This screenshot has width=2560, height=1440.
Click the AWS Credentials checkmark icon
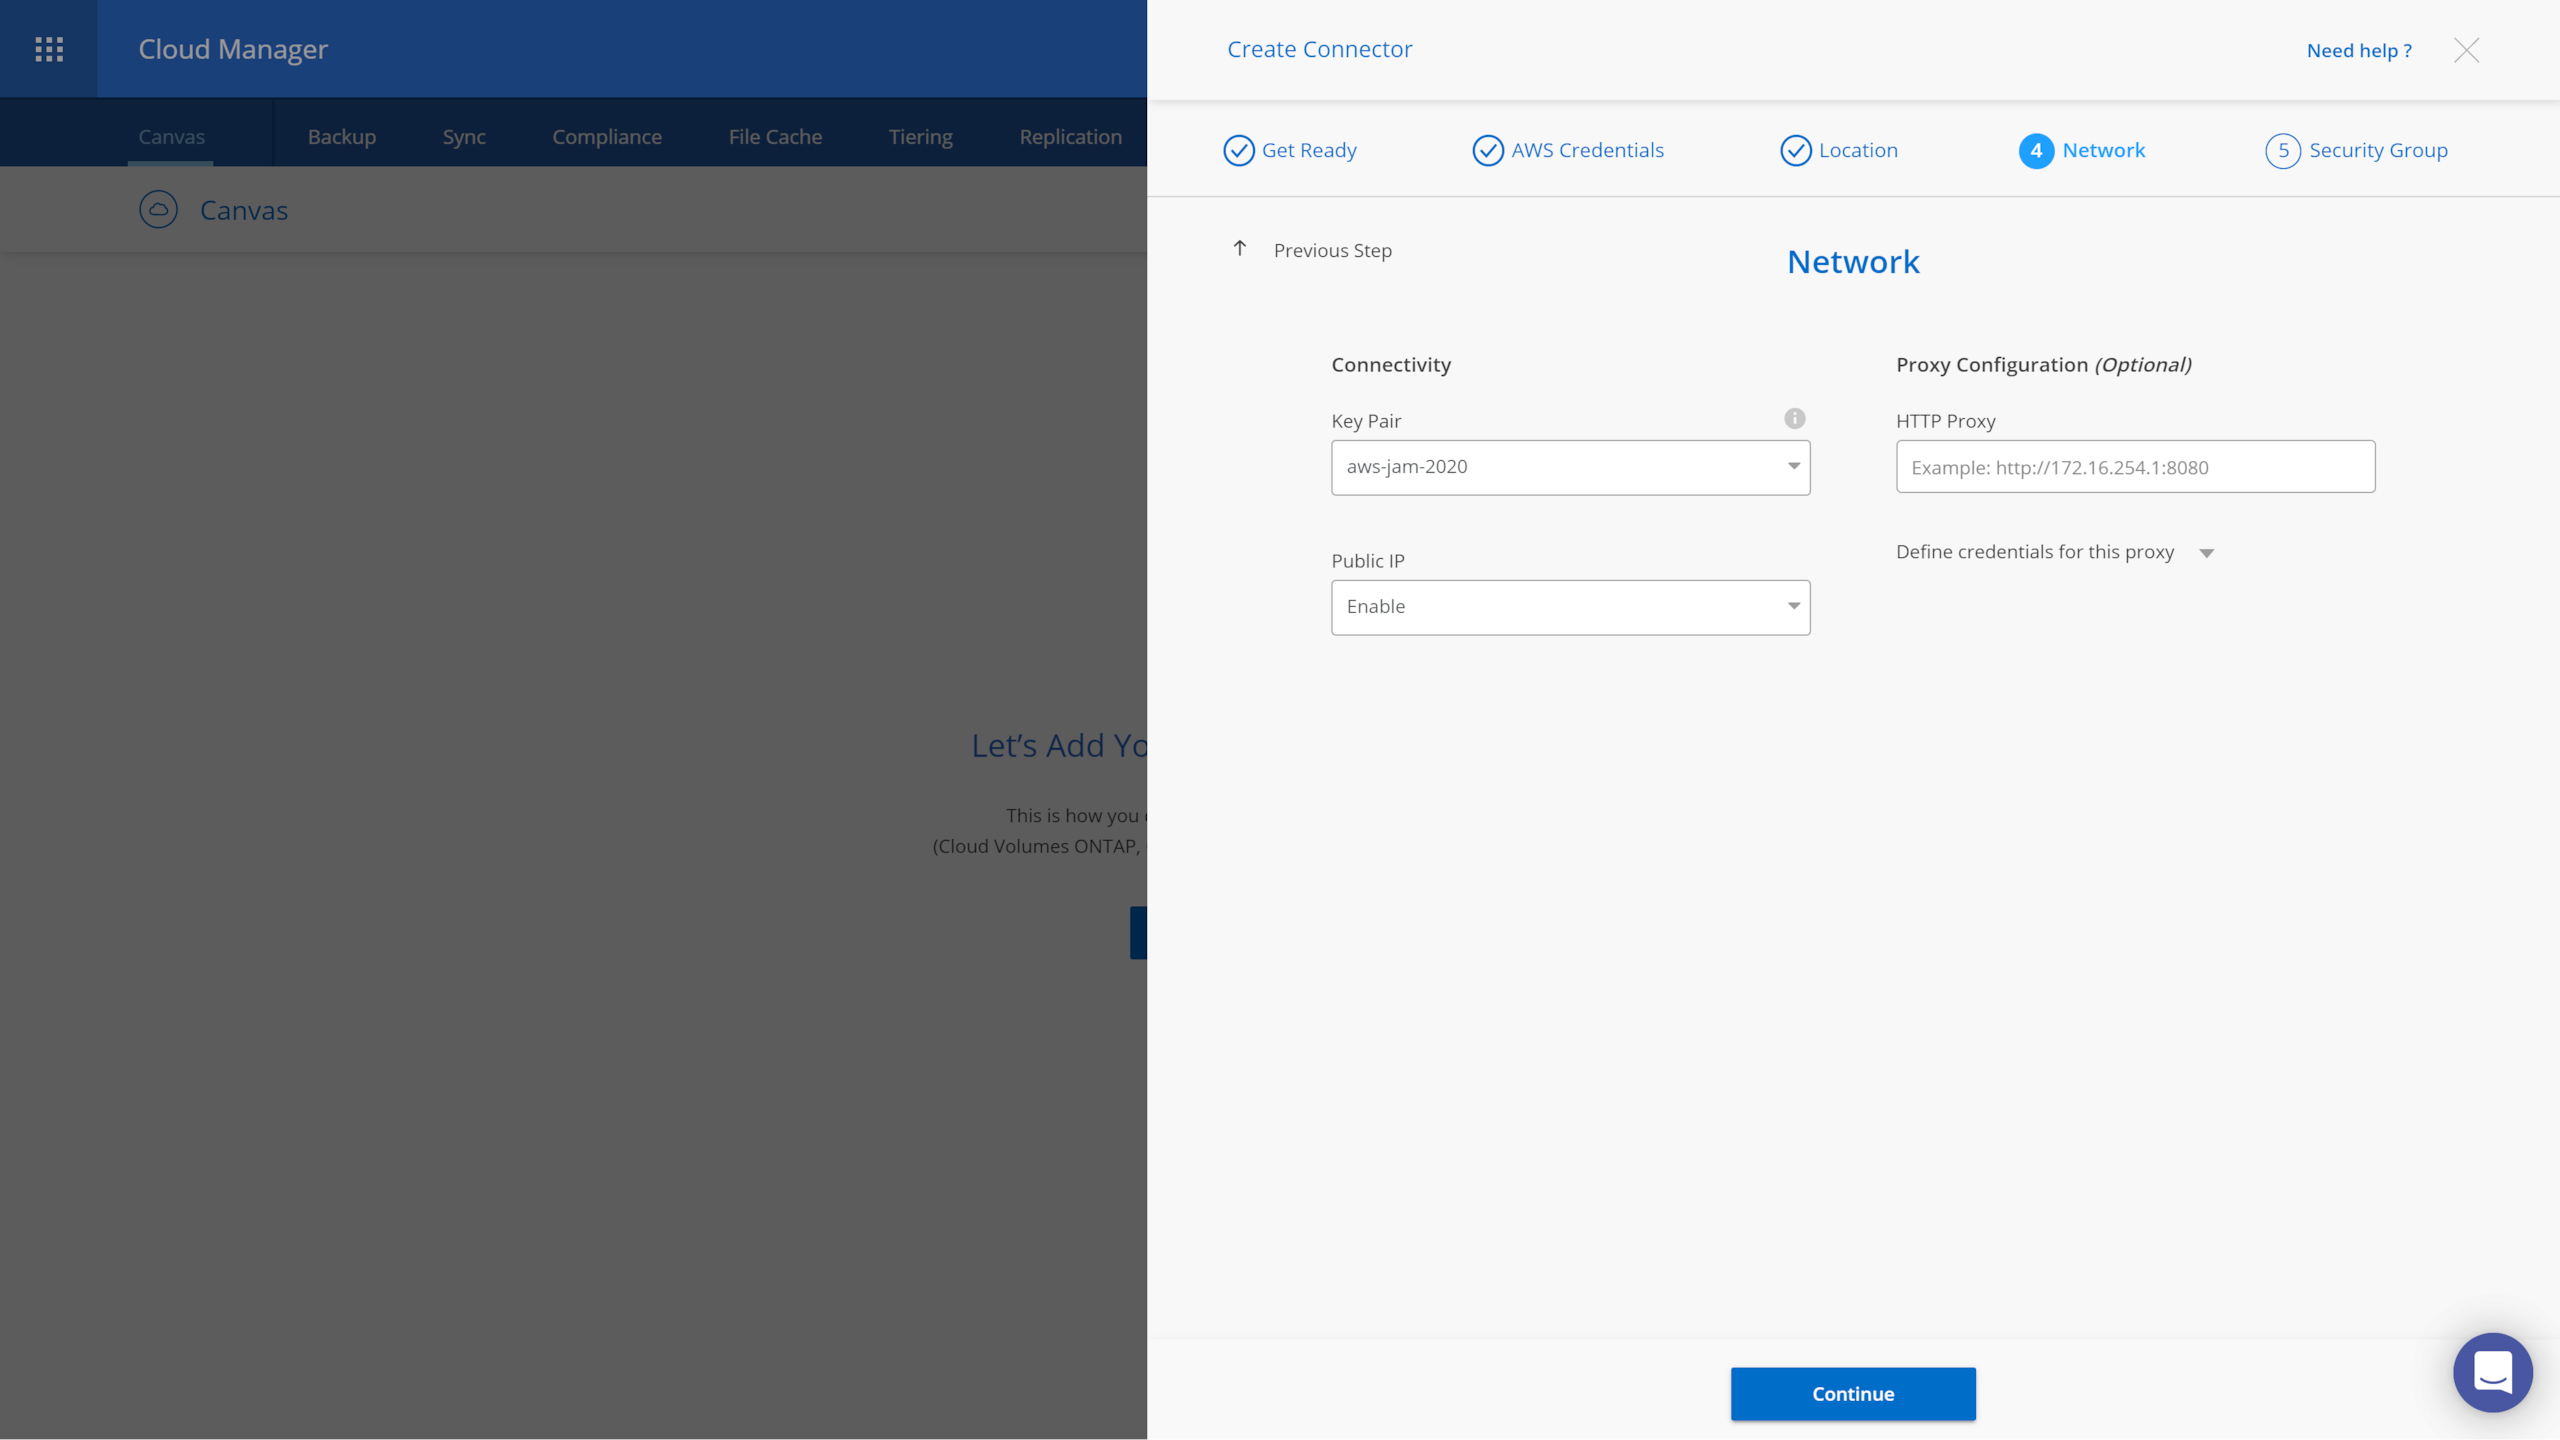point(1488,150)
